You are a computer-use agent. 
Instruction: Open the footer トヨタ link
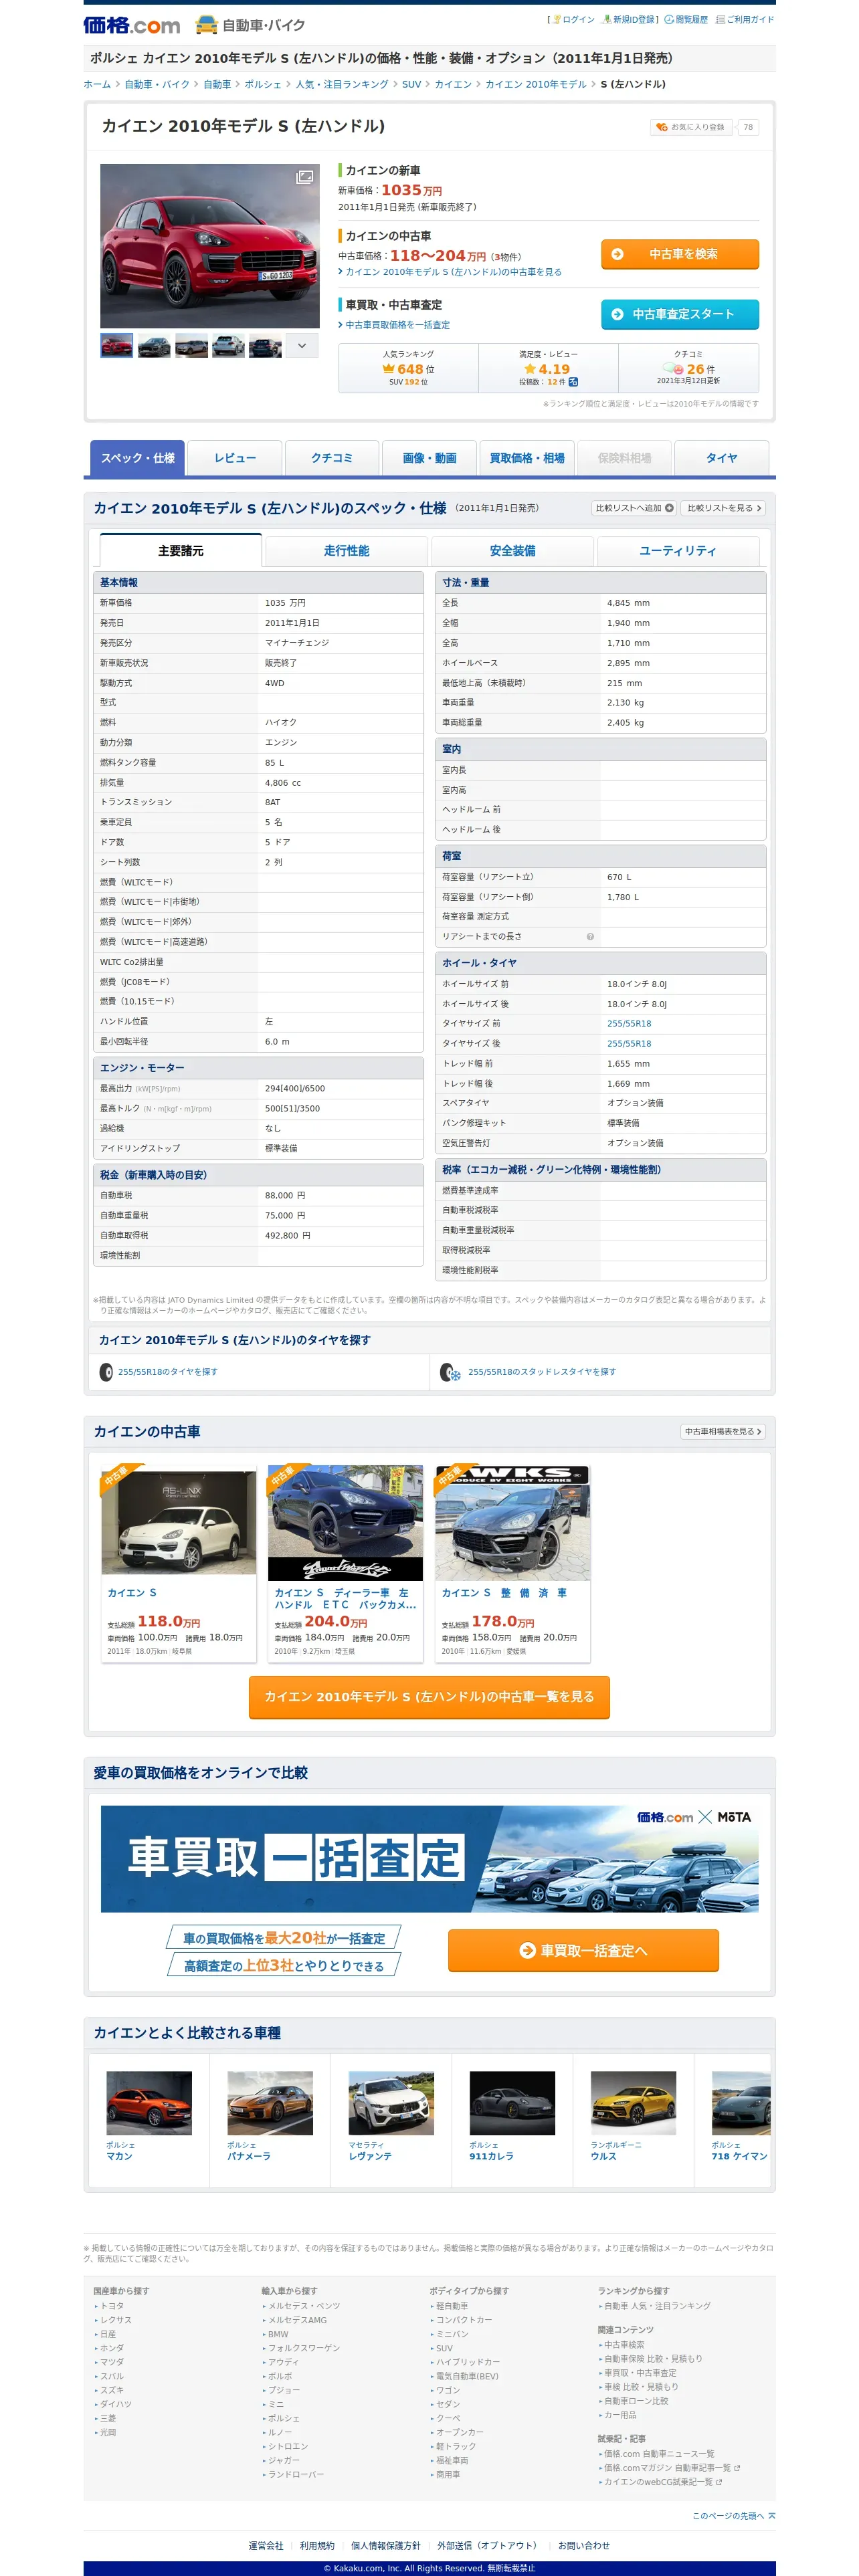click(112, 2306)
